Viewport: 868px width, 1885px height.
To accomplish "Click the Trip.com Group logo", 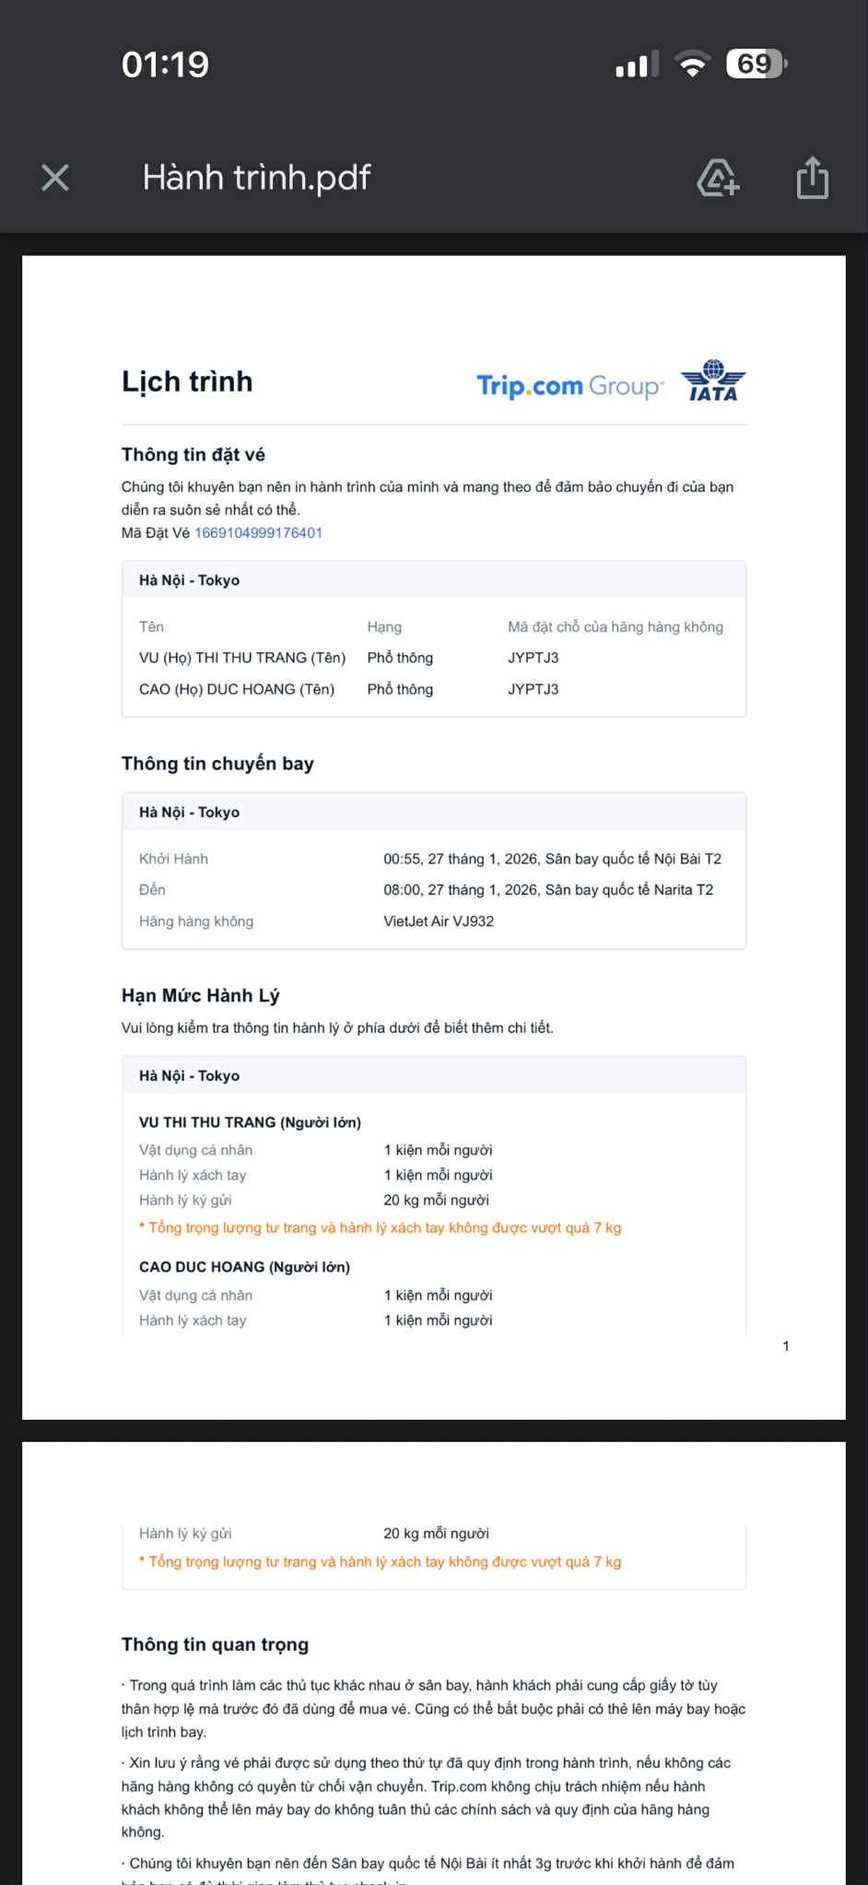I will (569, 386).
